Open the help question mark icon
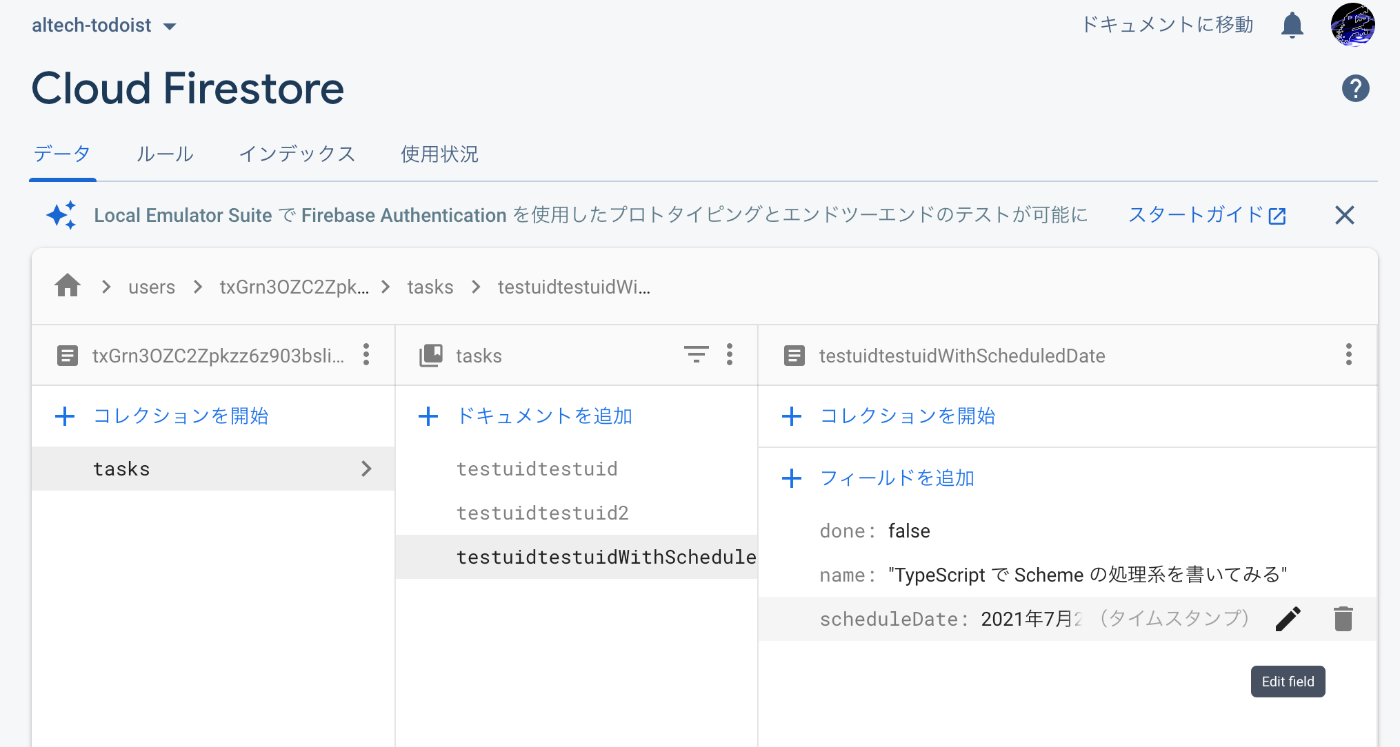The image size is (1400, 747). click(1355, 89)
